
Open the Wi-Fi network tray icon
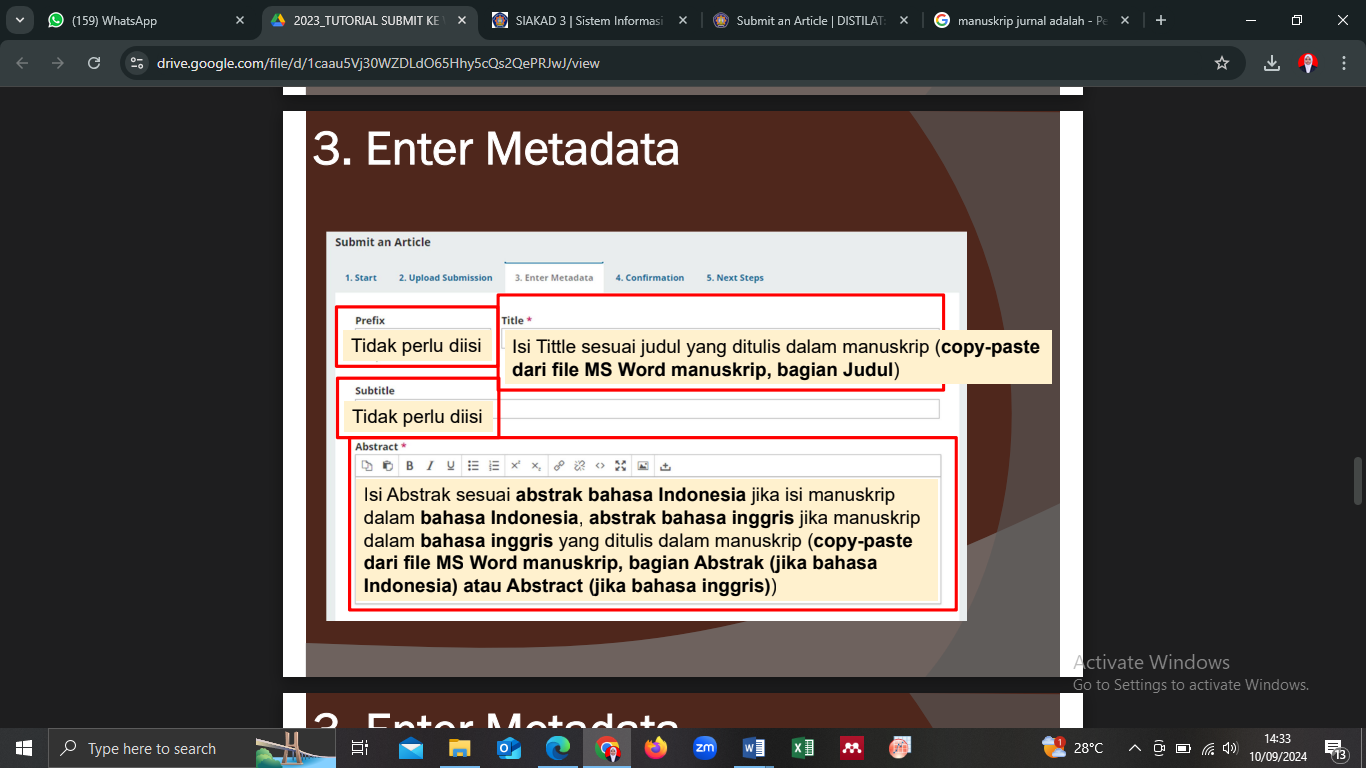pyautogui.click(x=1208, y=748)
